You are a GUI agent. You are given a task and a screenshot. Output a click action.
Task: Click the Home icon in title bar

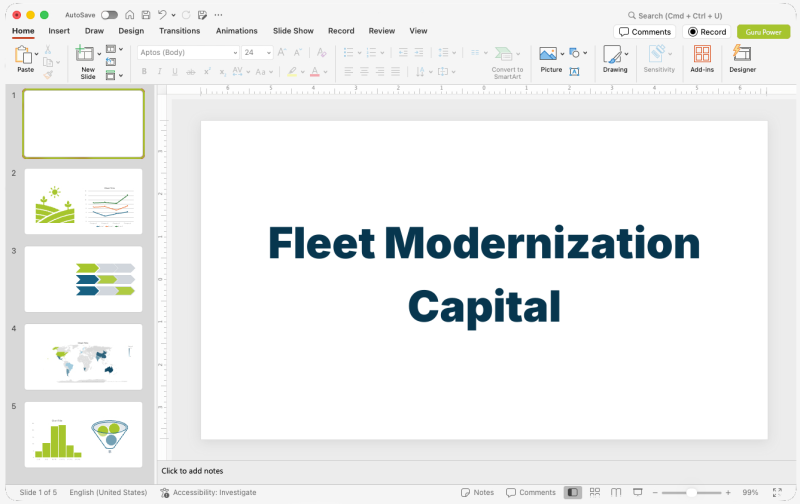pos(130,15)
